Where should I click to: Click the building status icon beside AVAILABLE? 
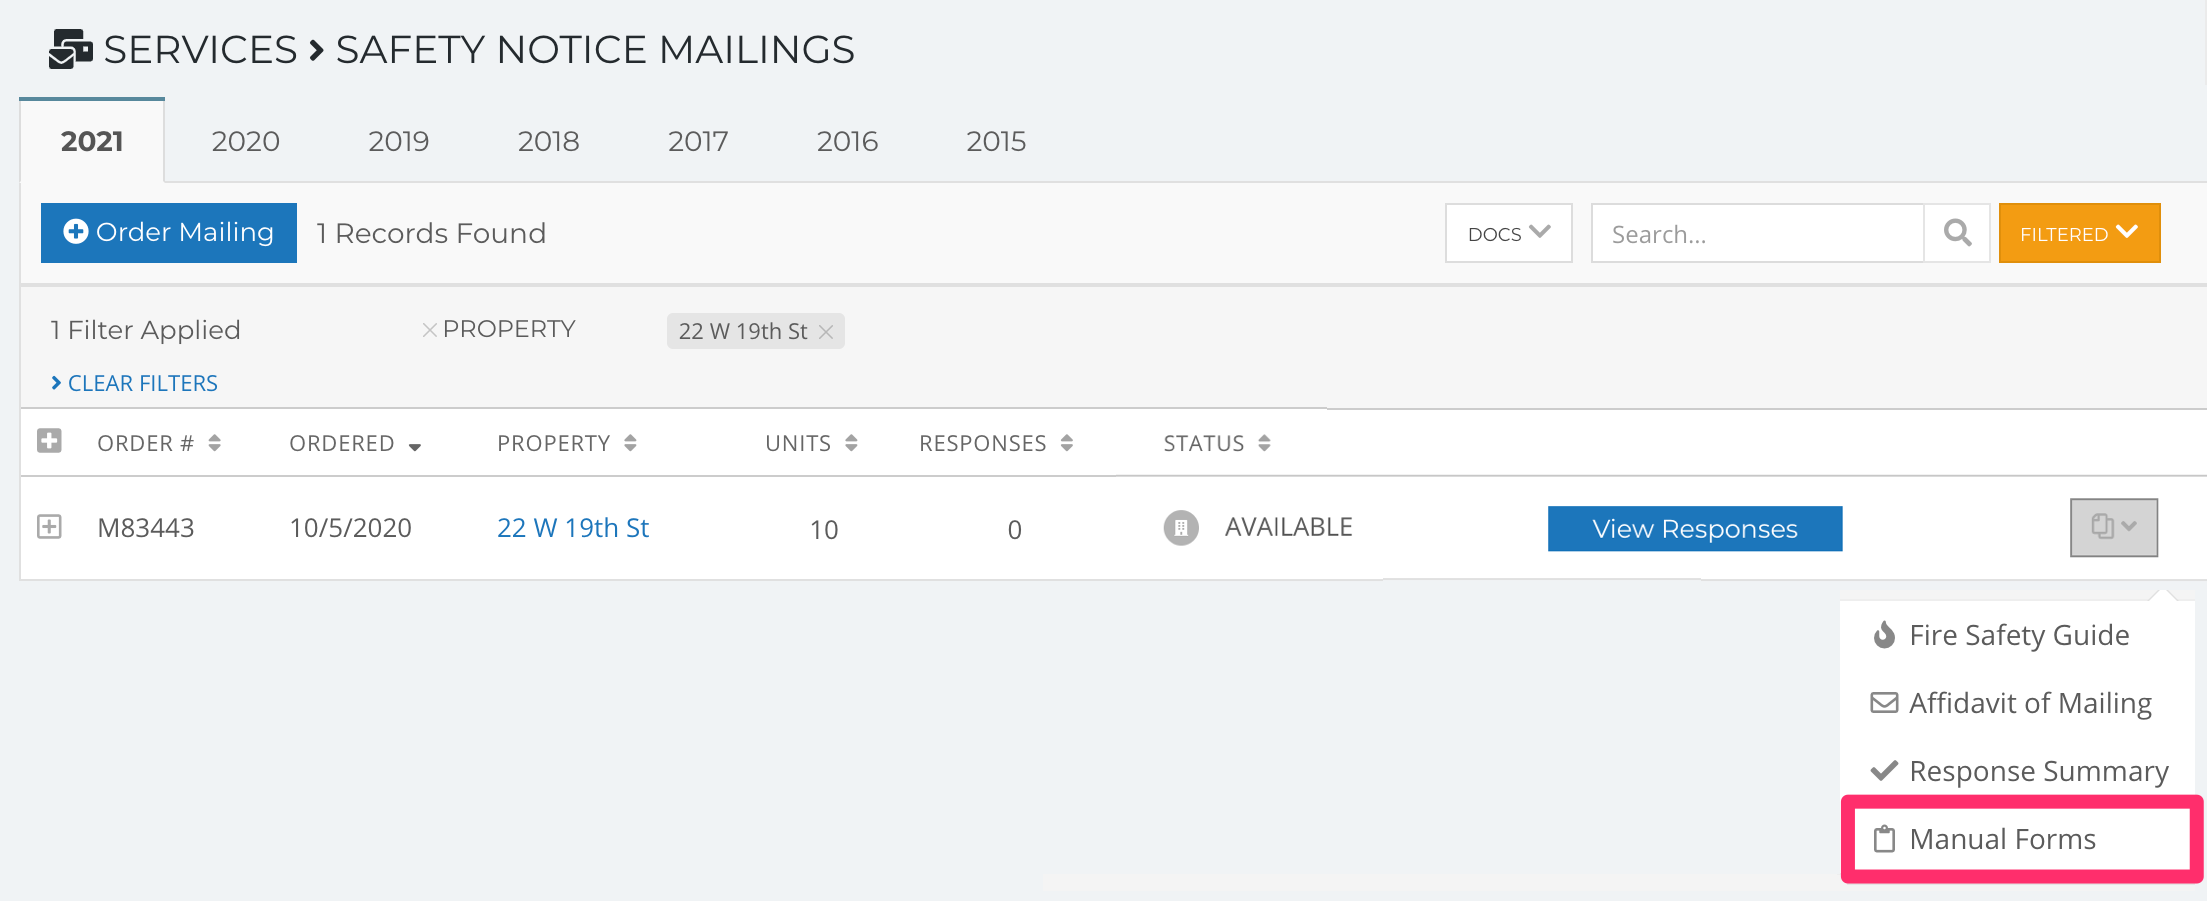[1181, 527]
